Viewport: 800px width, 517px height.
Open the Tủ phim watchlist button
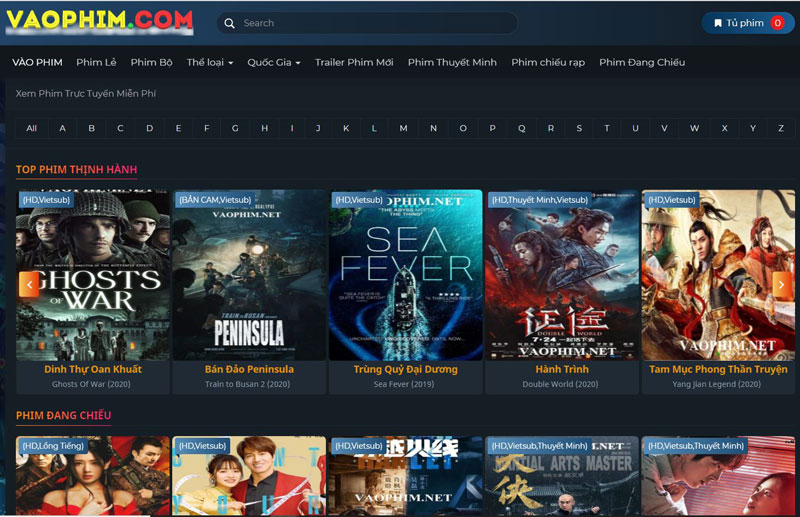pos(747,23)
